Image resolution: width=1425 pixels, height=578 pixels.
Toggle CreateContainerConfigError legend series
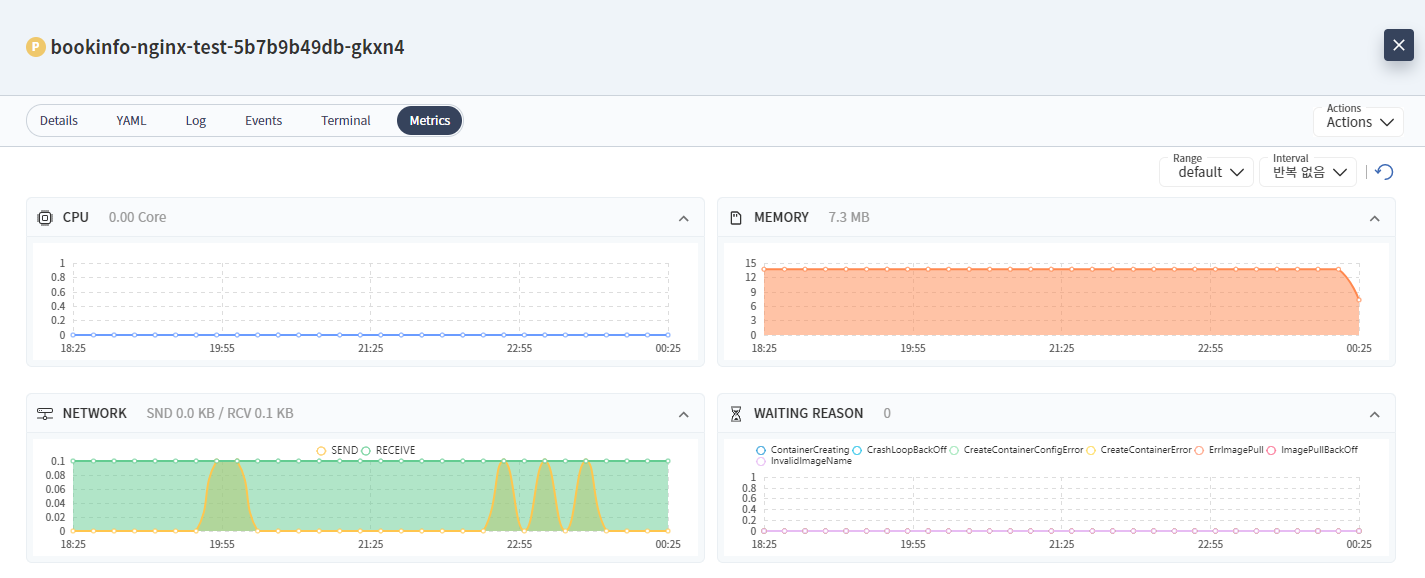pos(1016,450)
